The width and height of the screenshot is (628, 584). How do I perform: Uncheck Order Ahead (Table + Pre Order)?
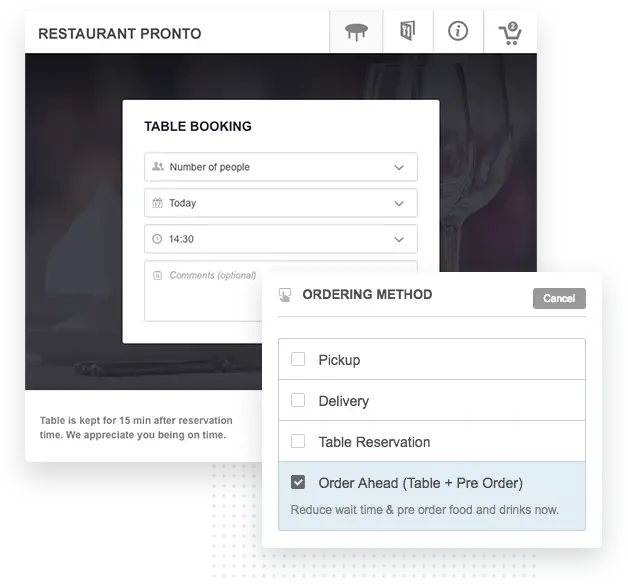(298, 482)
